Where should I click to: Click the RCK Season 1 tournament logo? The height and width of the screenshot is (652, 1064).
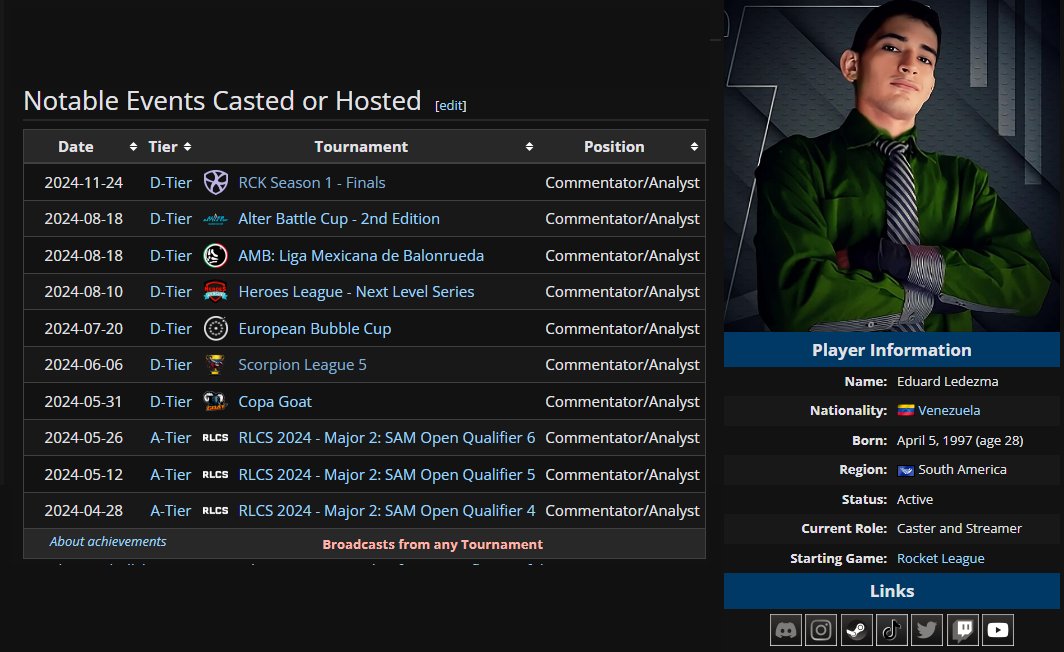[216, 183]
